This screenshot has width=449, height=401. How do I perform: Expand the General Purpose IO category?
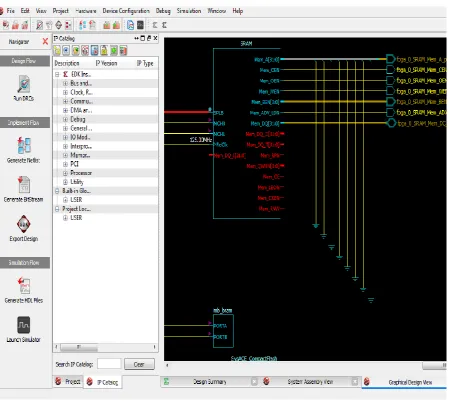tap(65, 128)
